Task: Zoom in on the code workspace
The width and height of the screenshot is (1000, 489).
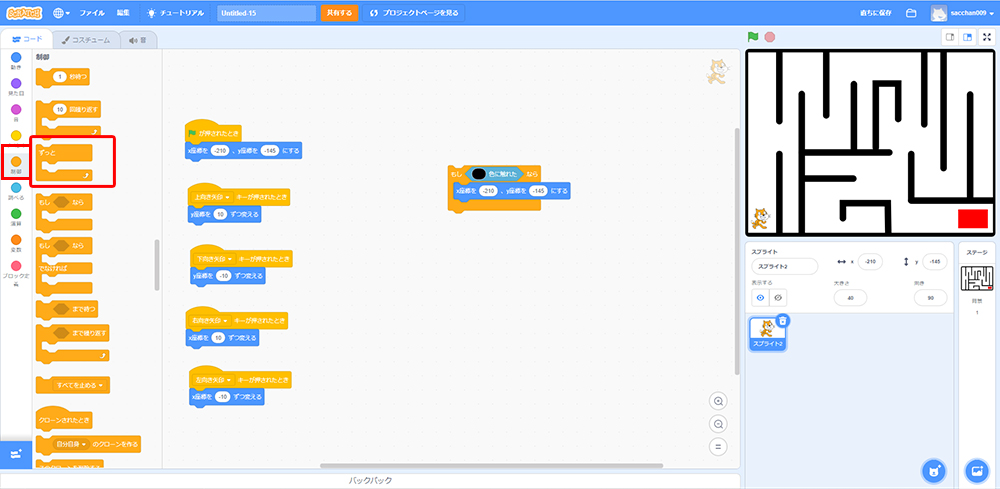Action: pyautogui.click(x=718, y=401)
